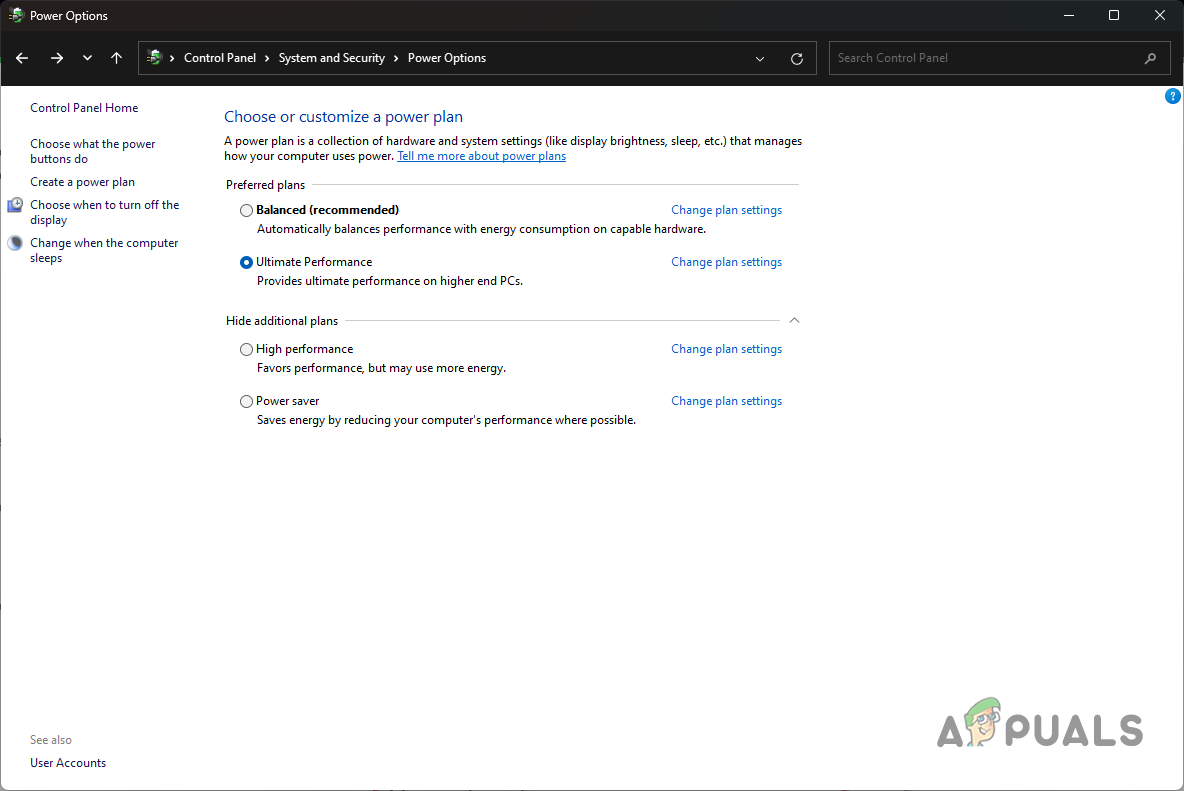
Task: Select the High performance plan
Action: tap(246, 349)
